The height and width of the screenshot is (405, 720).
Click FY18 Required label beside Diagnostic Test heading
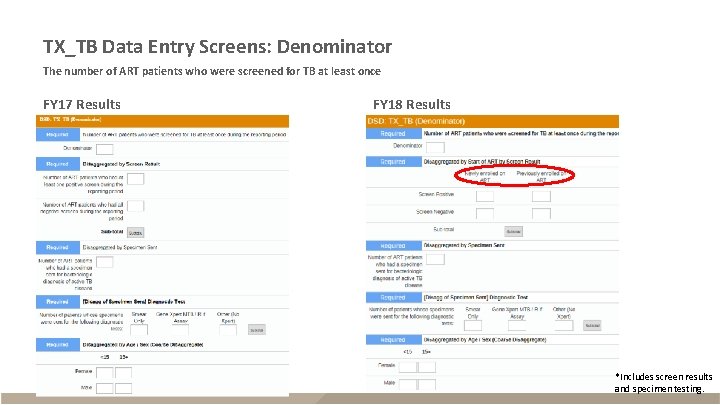(x=394, y=297)
